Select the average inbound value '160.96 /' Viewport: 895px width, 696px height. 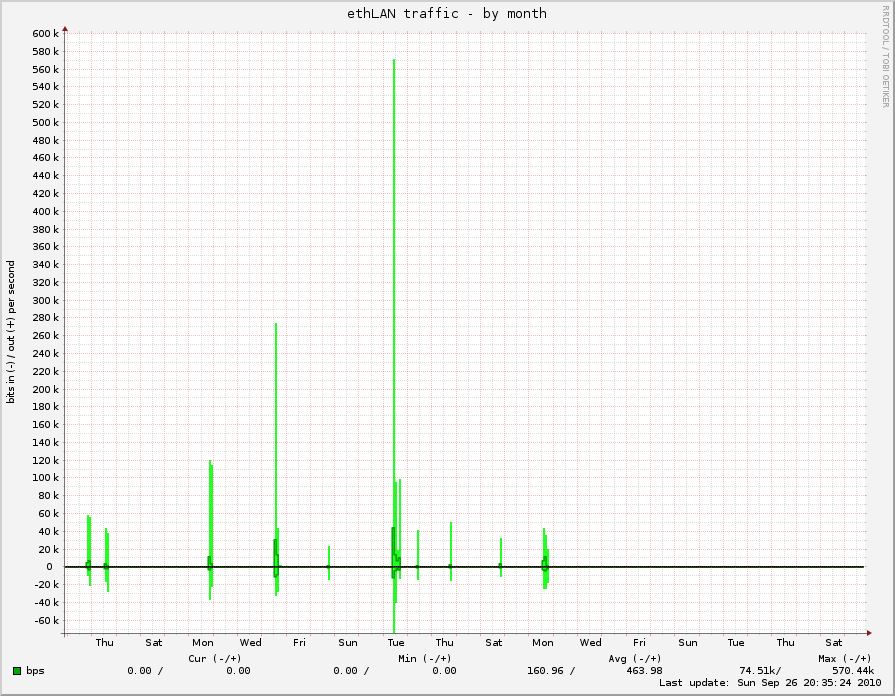click(x=551, y=671)
